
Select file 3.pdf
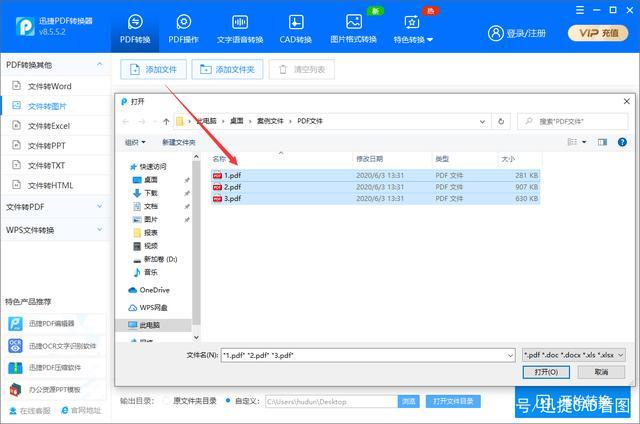coord(376,198)
